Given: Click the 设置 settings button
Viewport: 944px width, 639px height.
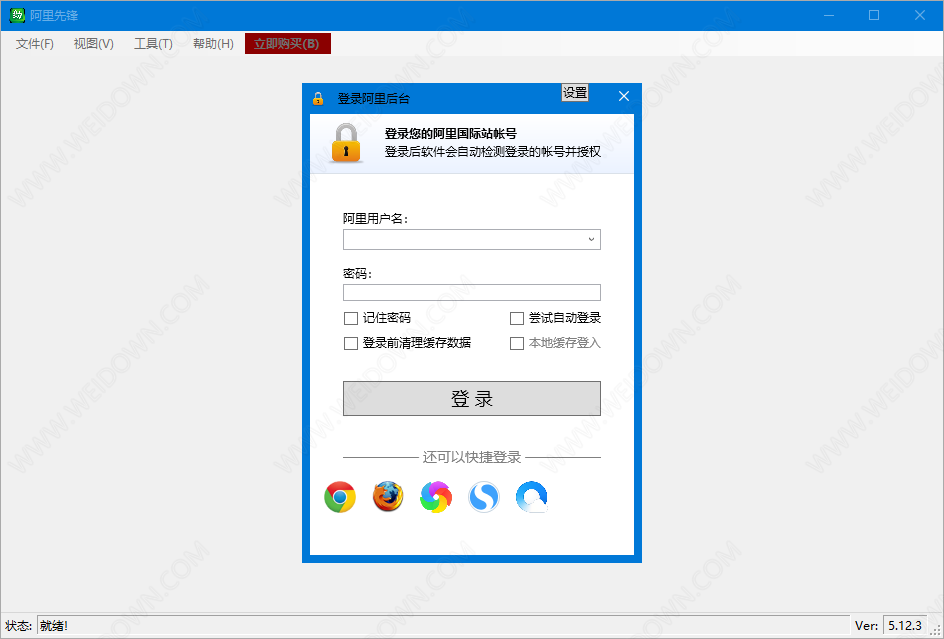Looking at the screenshot, I should point(575,93).
